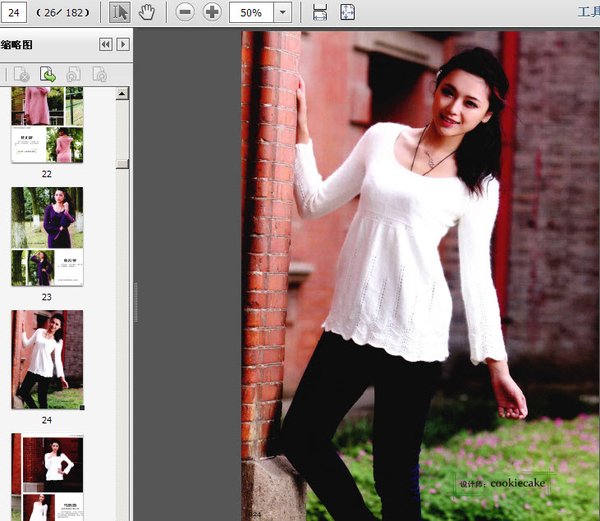Collapse thumbnails panel with double-arrow button

pos(106,45)
